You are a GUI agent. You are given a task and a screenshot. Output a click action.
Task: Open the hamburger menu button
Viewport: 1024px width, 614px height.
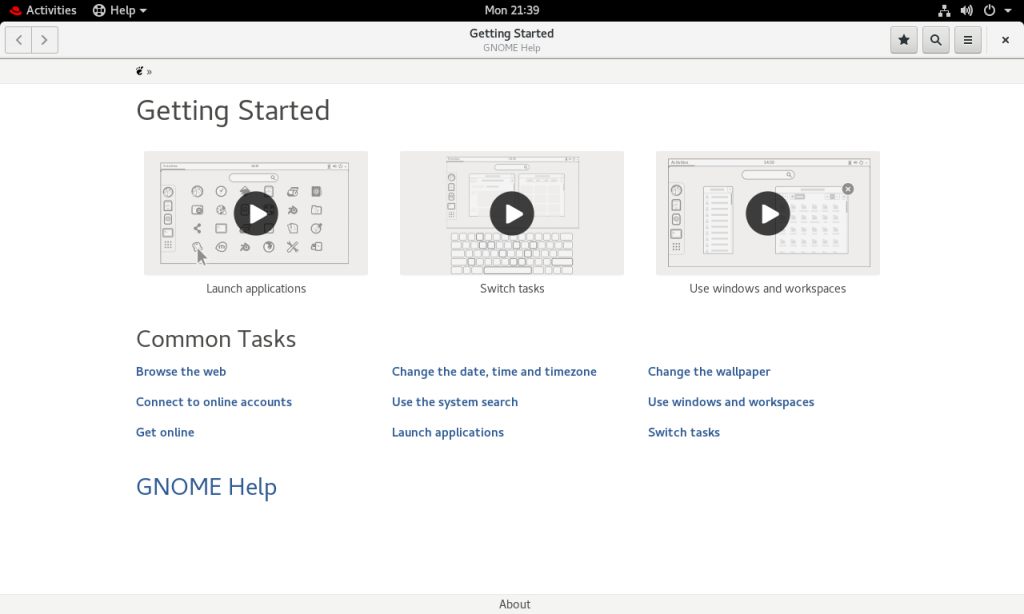pyautogui.click(x=968, y=40)
